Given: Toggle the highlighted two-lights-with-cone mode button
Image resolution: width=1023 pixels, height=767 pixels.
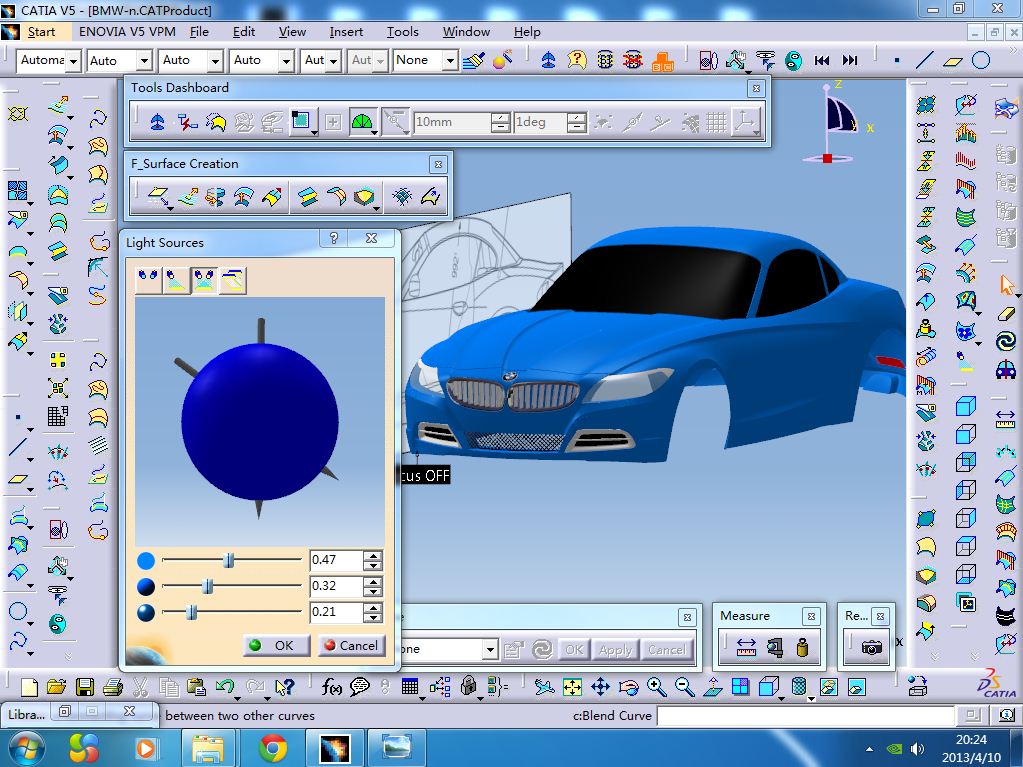Looking at the screenshot, I should 204,280.
